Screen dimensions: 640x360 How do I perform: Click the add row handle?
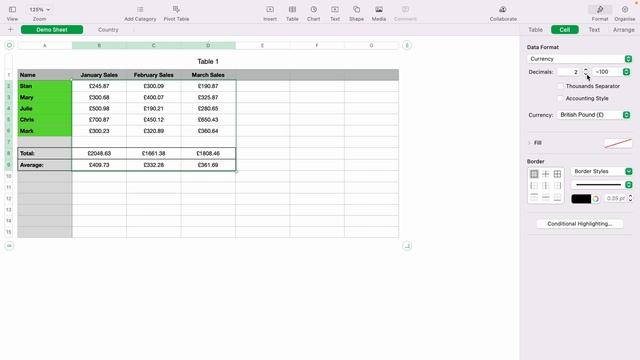click(x=9, y=246)
